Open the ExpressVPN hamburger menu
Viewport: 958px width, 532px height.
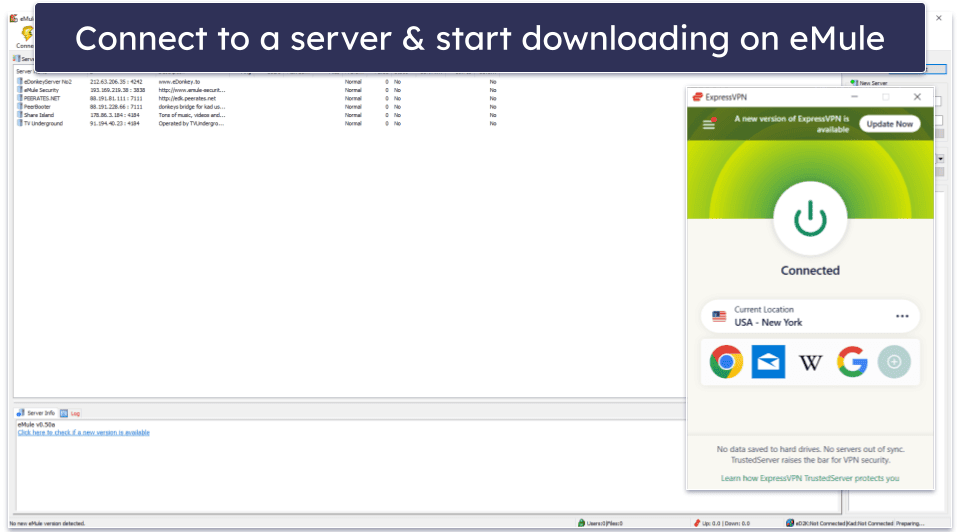[709, 124]
